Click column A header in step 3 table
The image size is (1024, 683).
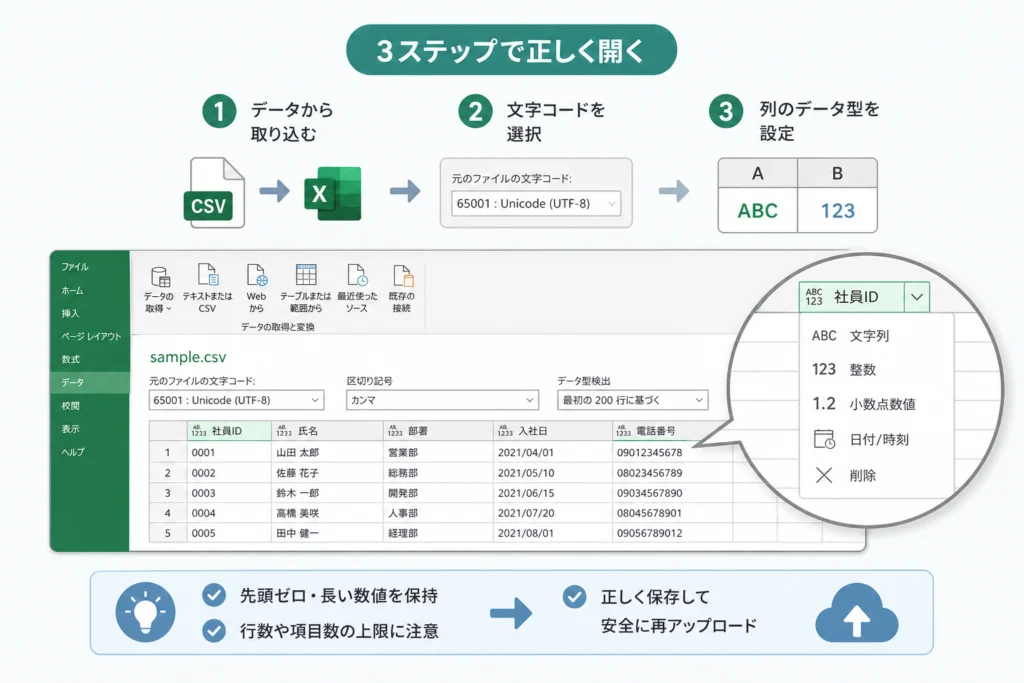(758, 174)
